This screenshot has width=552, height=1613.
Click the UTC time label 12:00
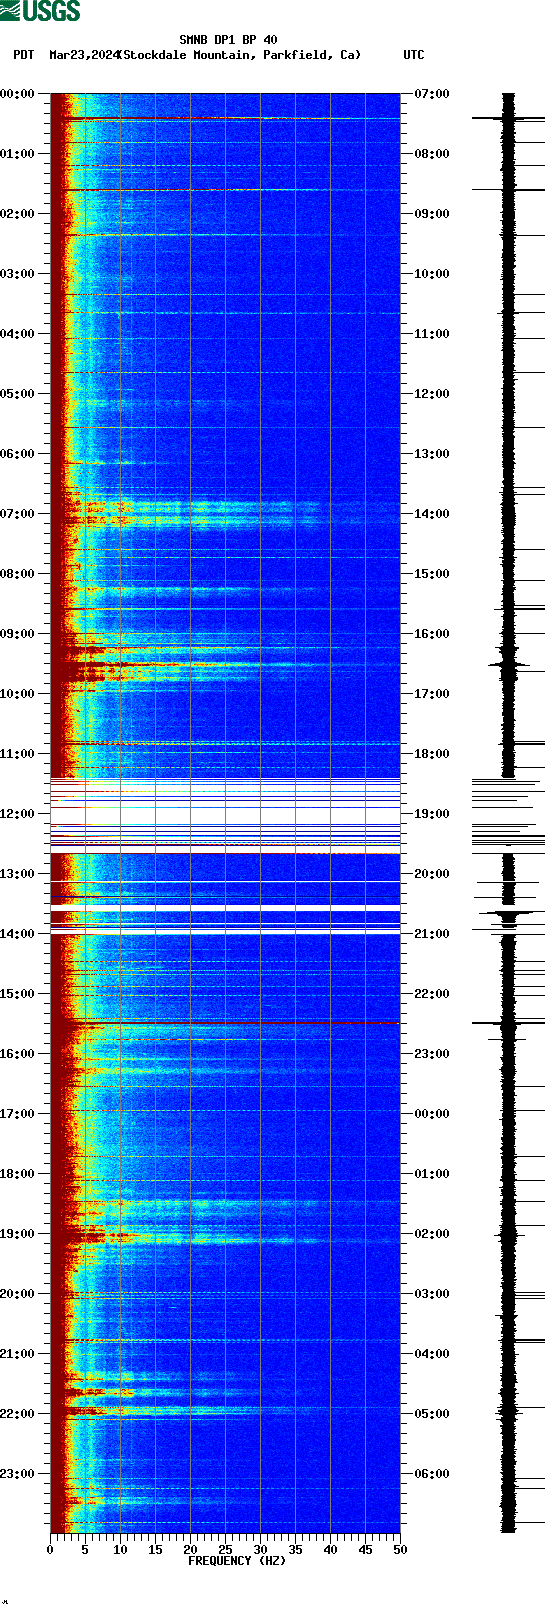click(432, 394)
